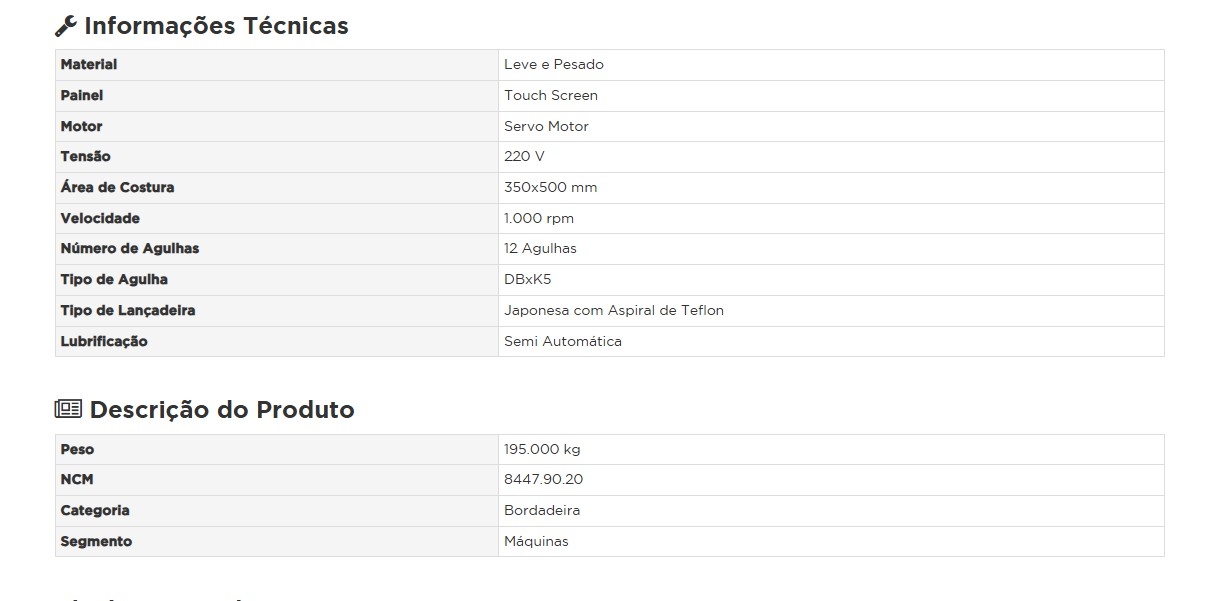
Task: Click the Material row label
Action: [89, 65]
